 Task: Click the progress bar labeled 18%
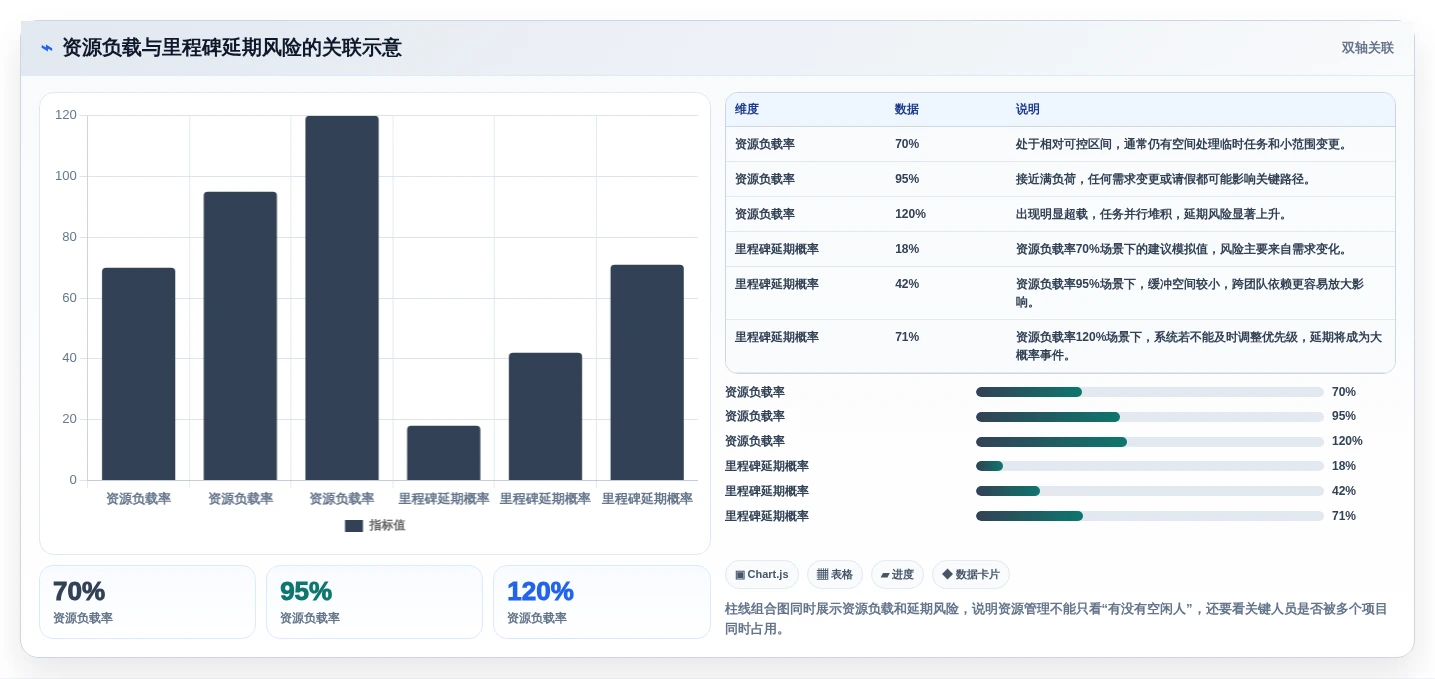pyautogui.click(x=1150, y=466)
